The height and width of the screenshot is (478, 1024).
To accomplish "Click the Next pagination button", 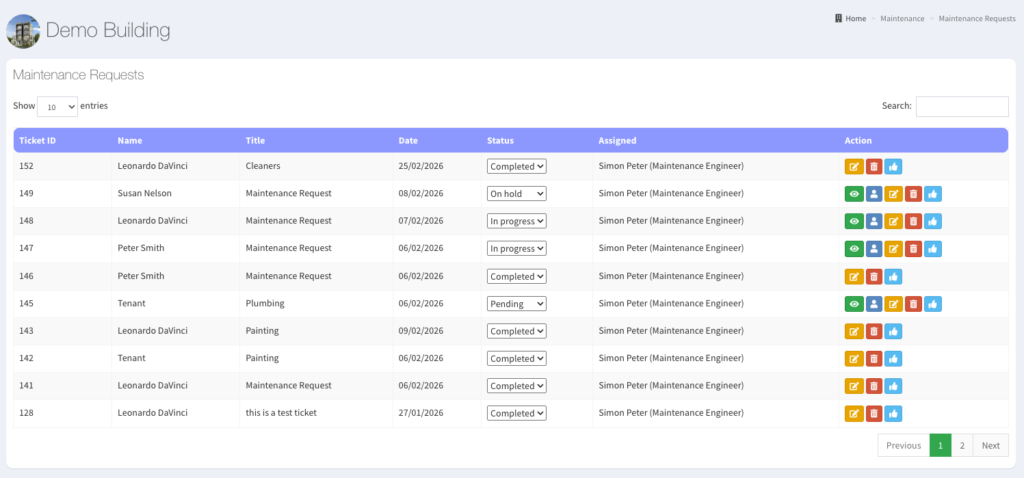I will [990, 446].
